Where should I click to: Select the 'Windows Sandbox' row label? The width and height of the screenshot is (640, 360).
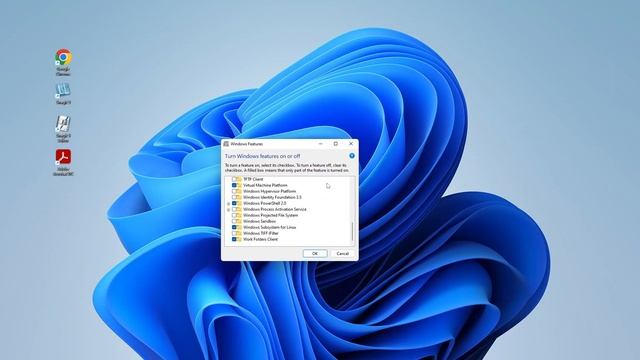(259, 221)
